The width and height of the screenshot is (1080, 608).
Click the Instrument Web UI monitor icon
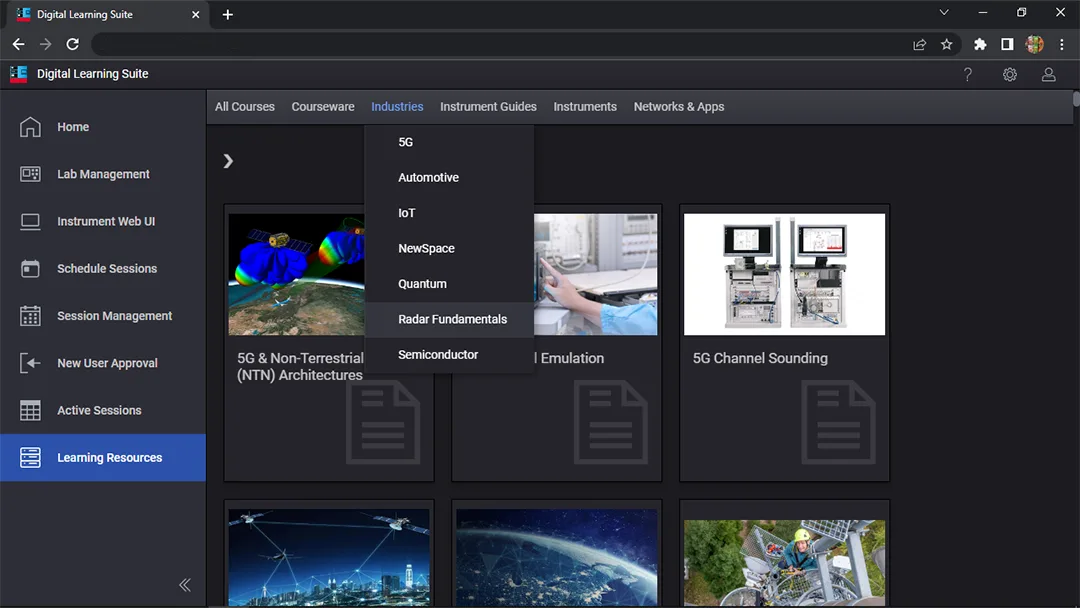30,222
